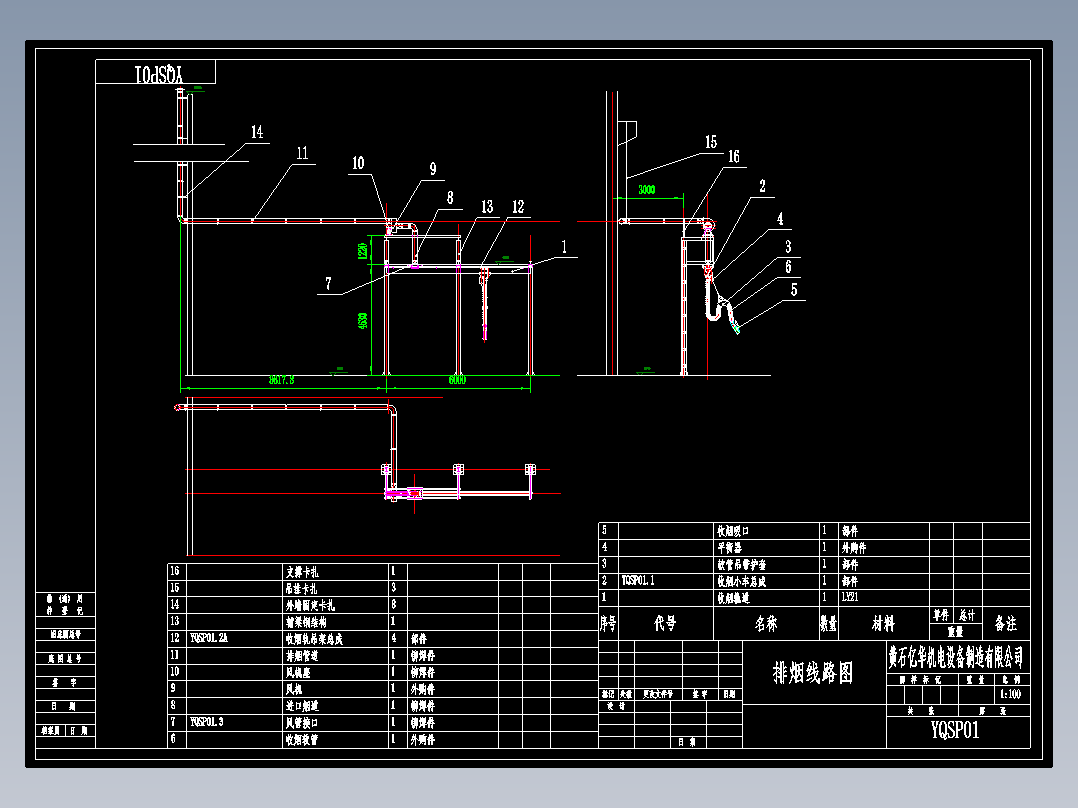This screenshot has height=808, width=1078.
Task: Click leader callout number 12 on the drawing
Action: pos(518,207)
